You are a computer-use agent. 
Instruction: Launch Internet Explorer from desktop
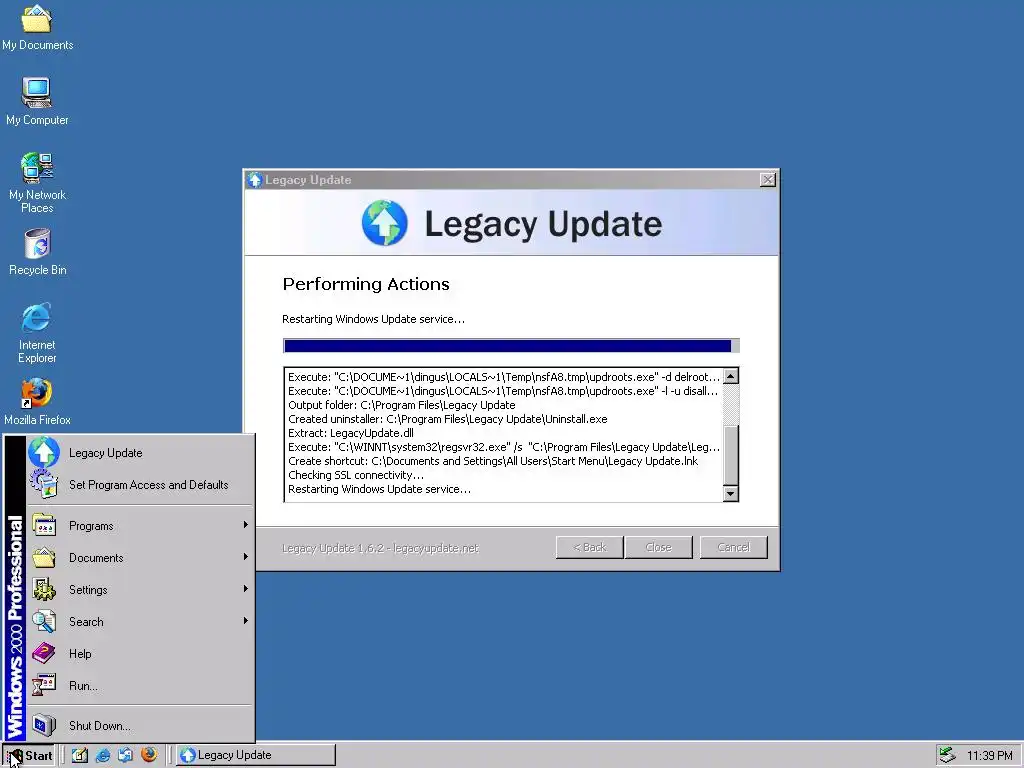coord(37,333)
